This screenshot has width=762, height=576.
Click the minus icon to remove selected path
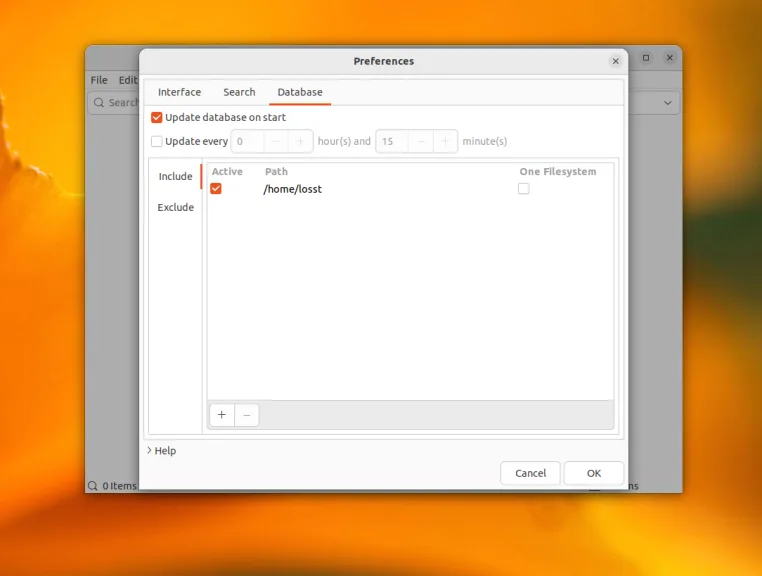(x=246, y=415)
